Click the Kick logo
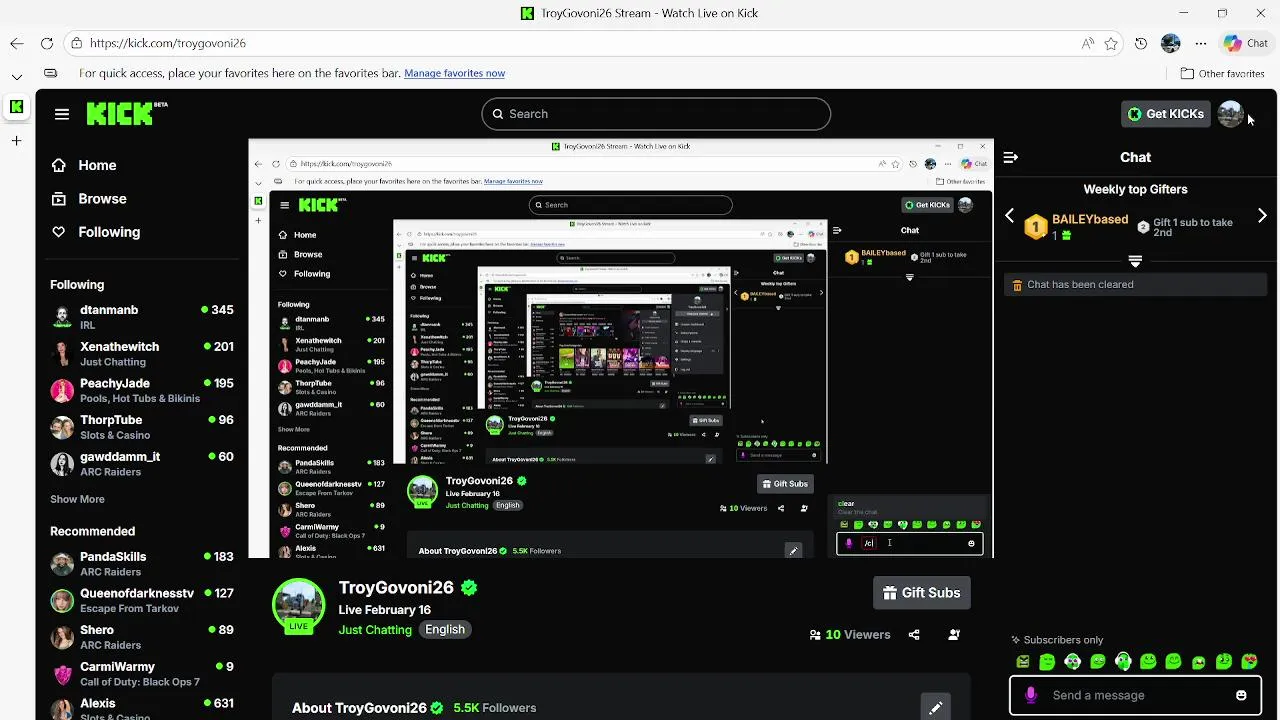This screenshot has width=1280, height=720. tap(126, 113)
